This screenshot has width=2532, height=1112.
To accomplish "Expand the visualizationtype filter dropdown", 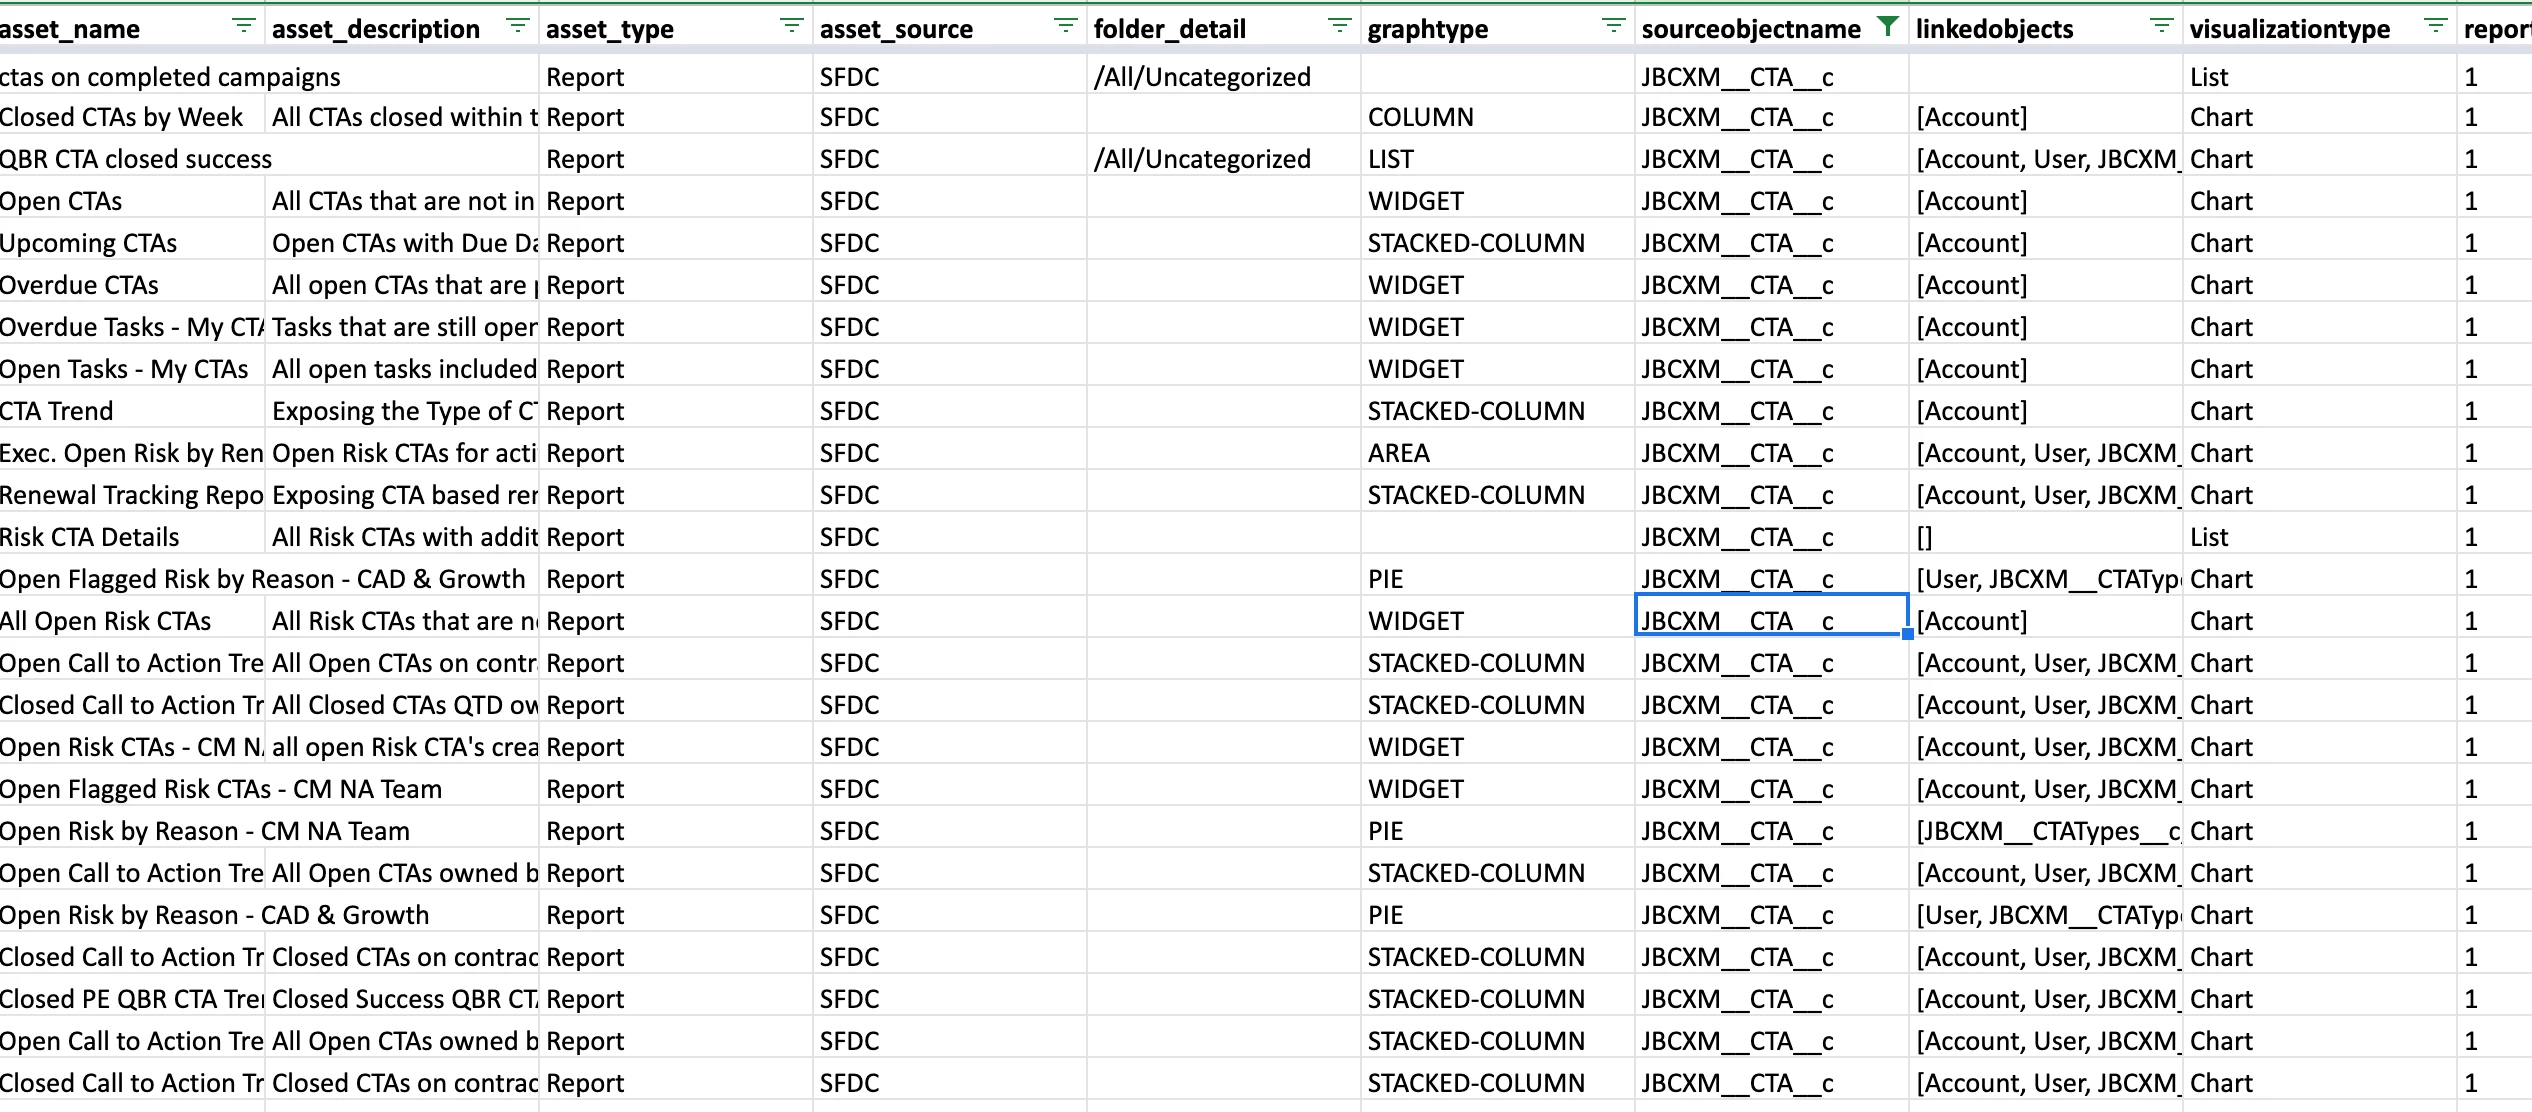I will pos(2435,26).
